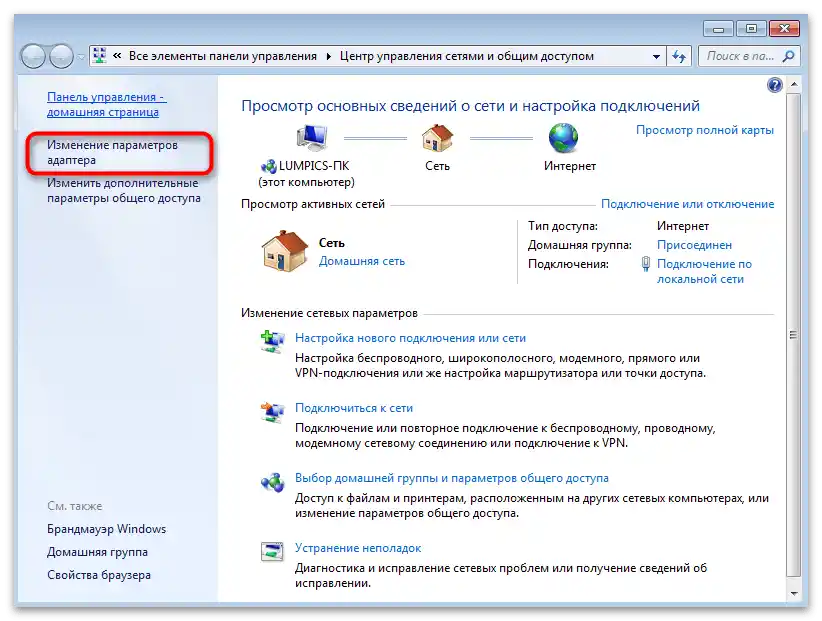Expand the double chevron in the address bar
822x621 pixels.
click(x=117, y=56)
